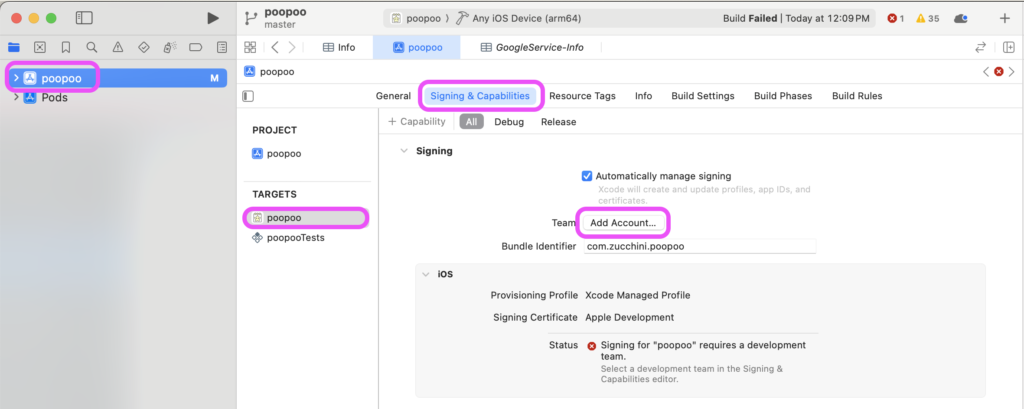Screen dimensions: 1024x409
Task: Toggle the navigator sidebar panel
Action: [84, 18]
